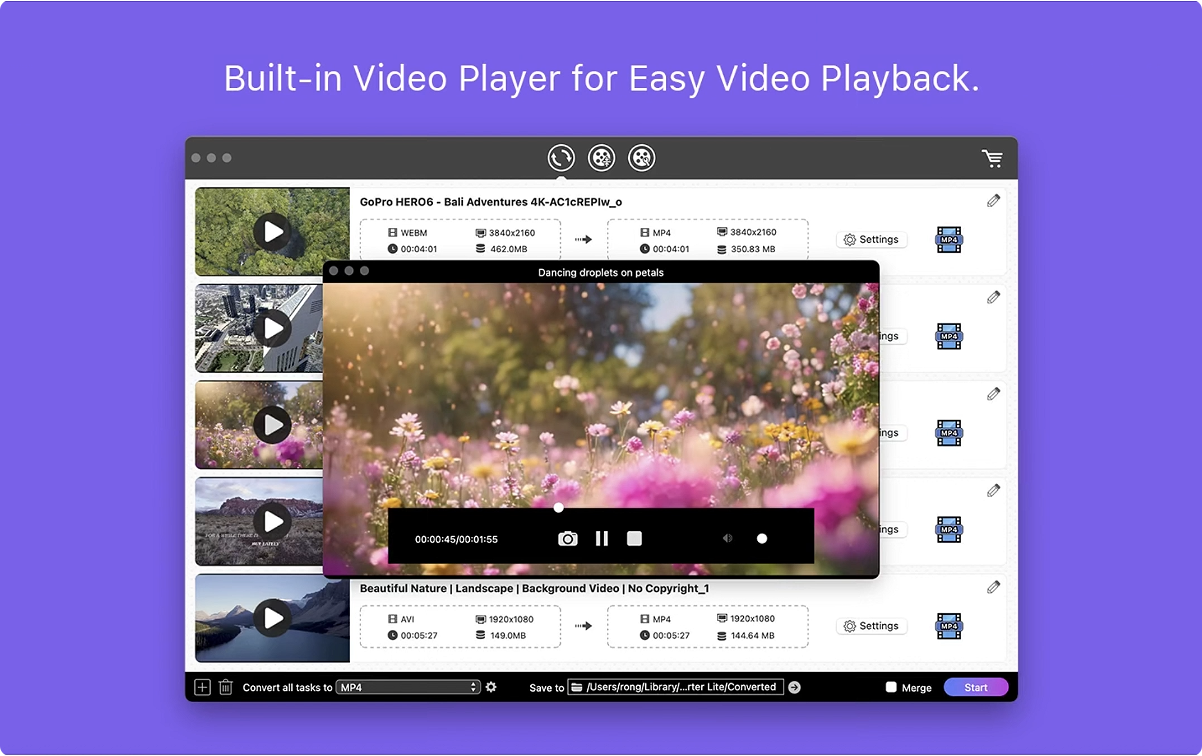The image size is (1202, 756).
Task: Switch to the third film reel tab
Action: pos(641,158)
